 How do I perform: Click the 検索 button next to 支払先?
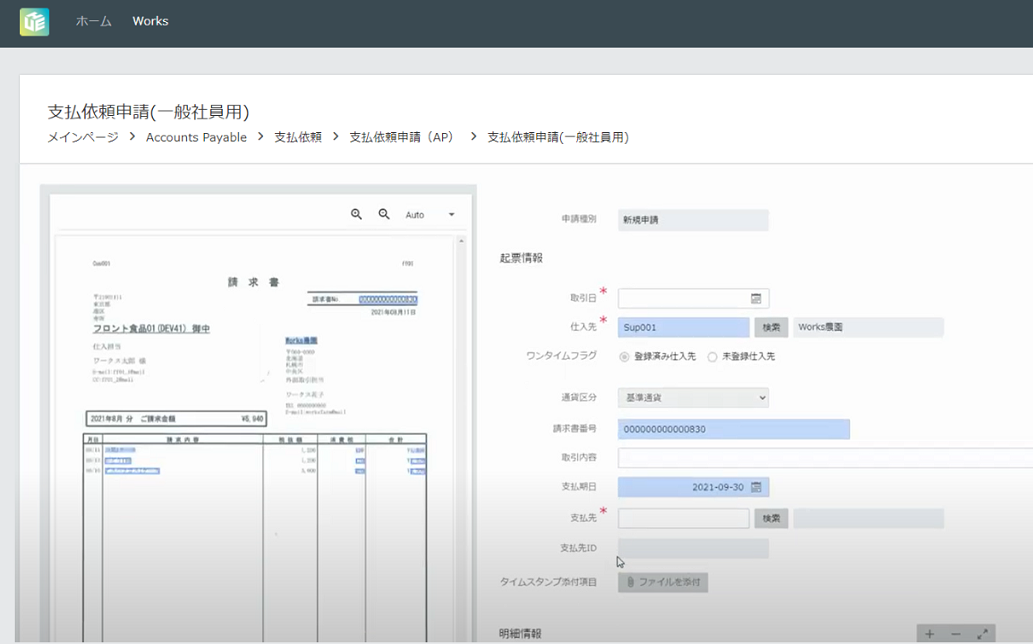pos(771,518)
